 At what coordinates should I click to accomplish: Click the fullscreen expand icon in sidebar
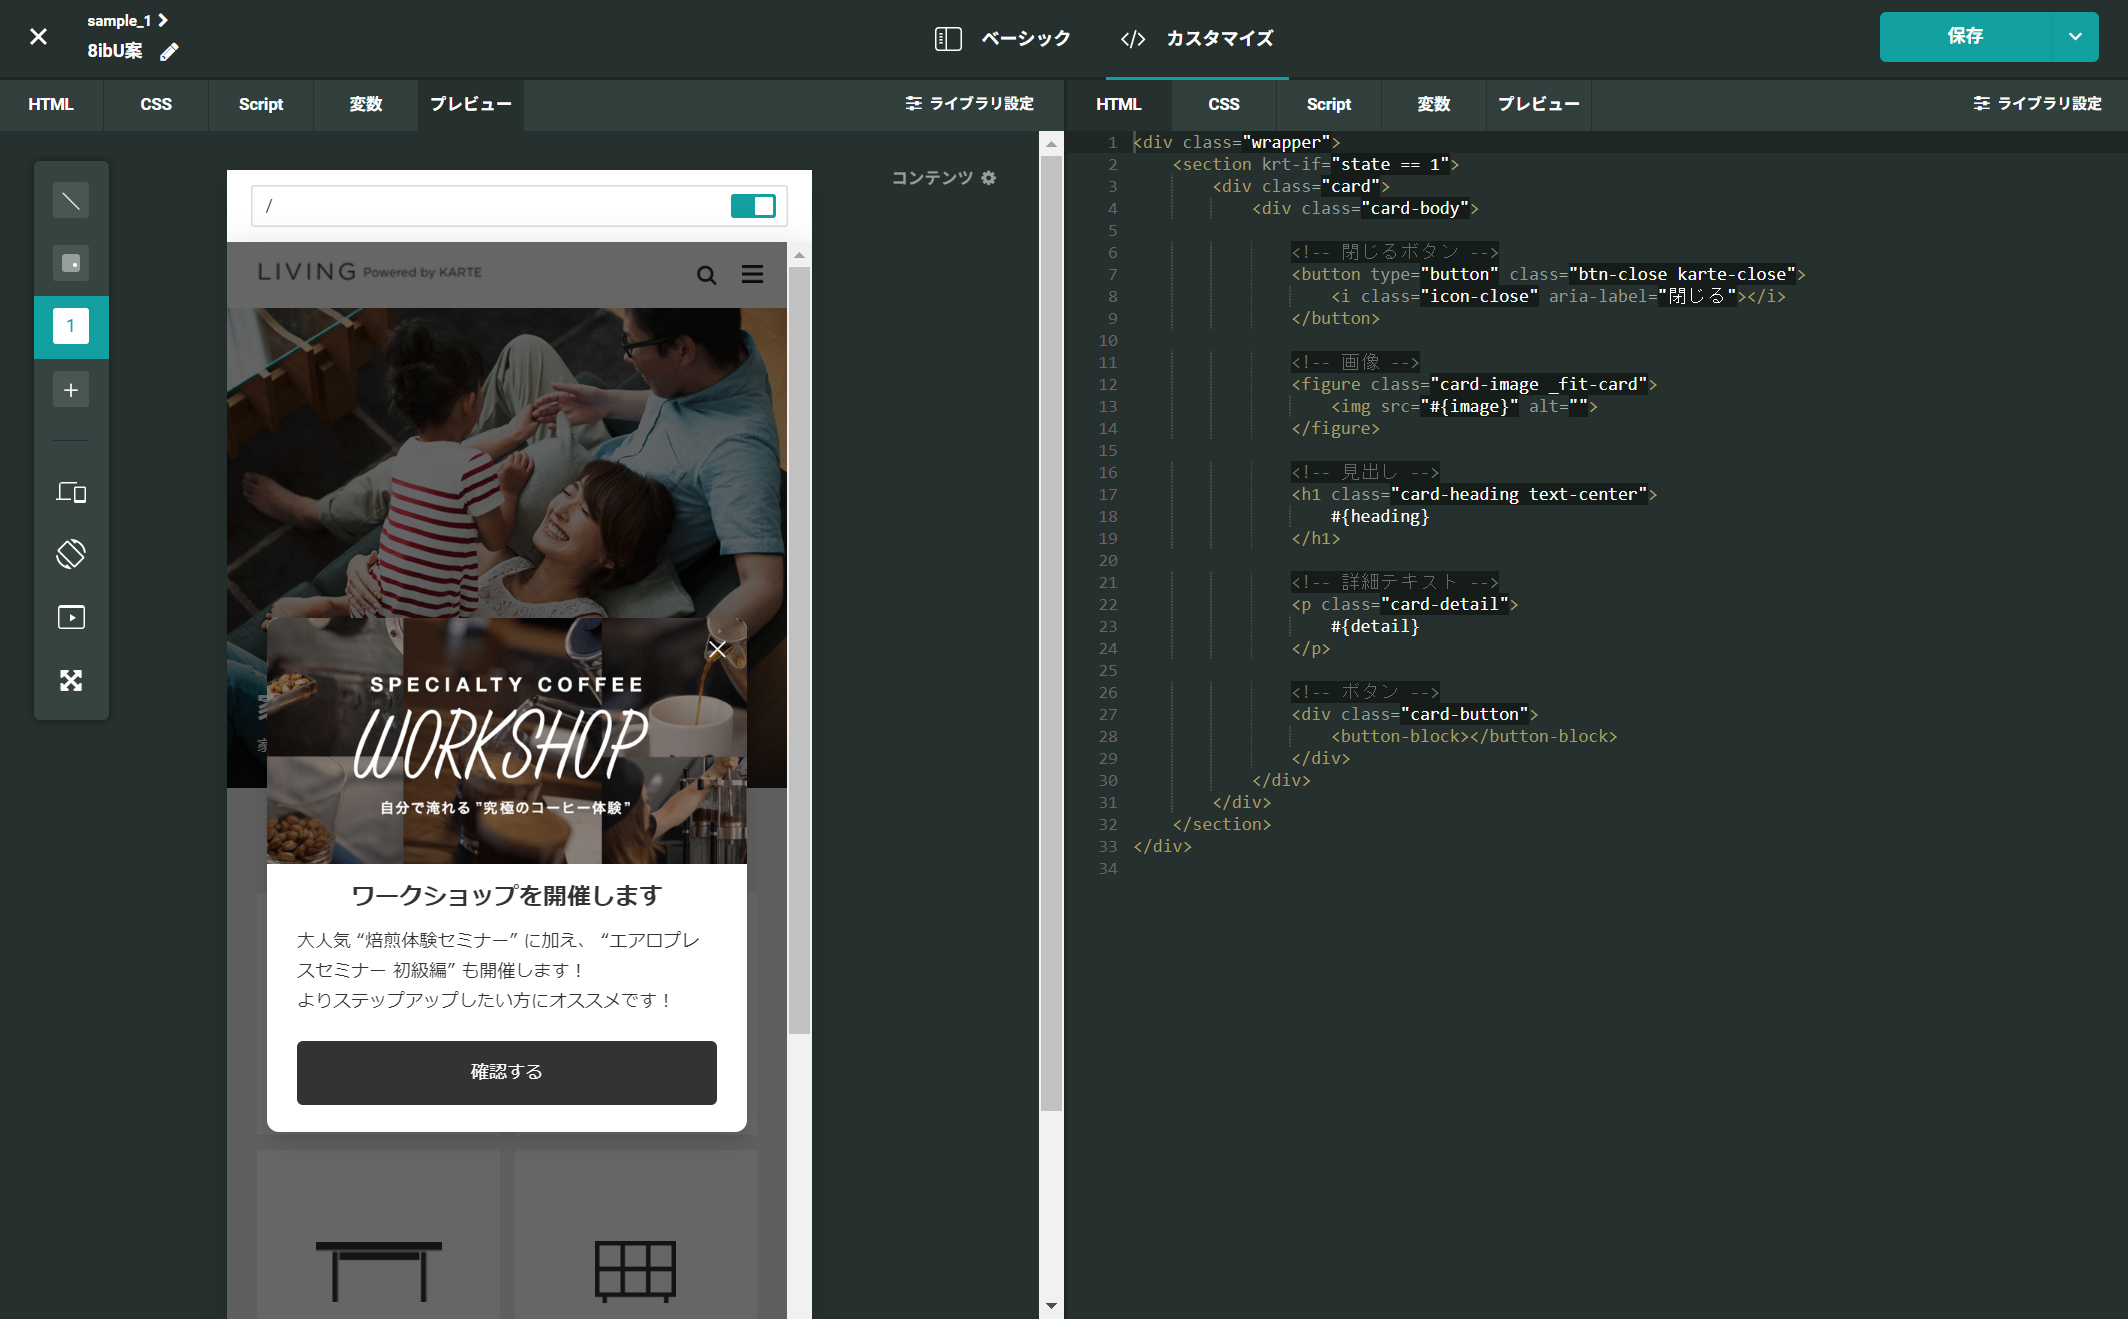71,681
